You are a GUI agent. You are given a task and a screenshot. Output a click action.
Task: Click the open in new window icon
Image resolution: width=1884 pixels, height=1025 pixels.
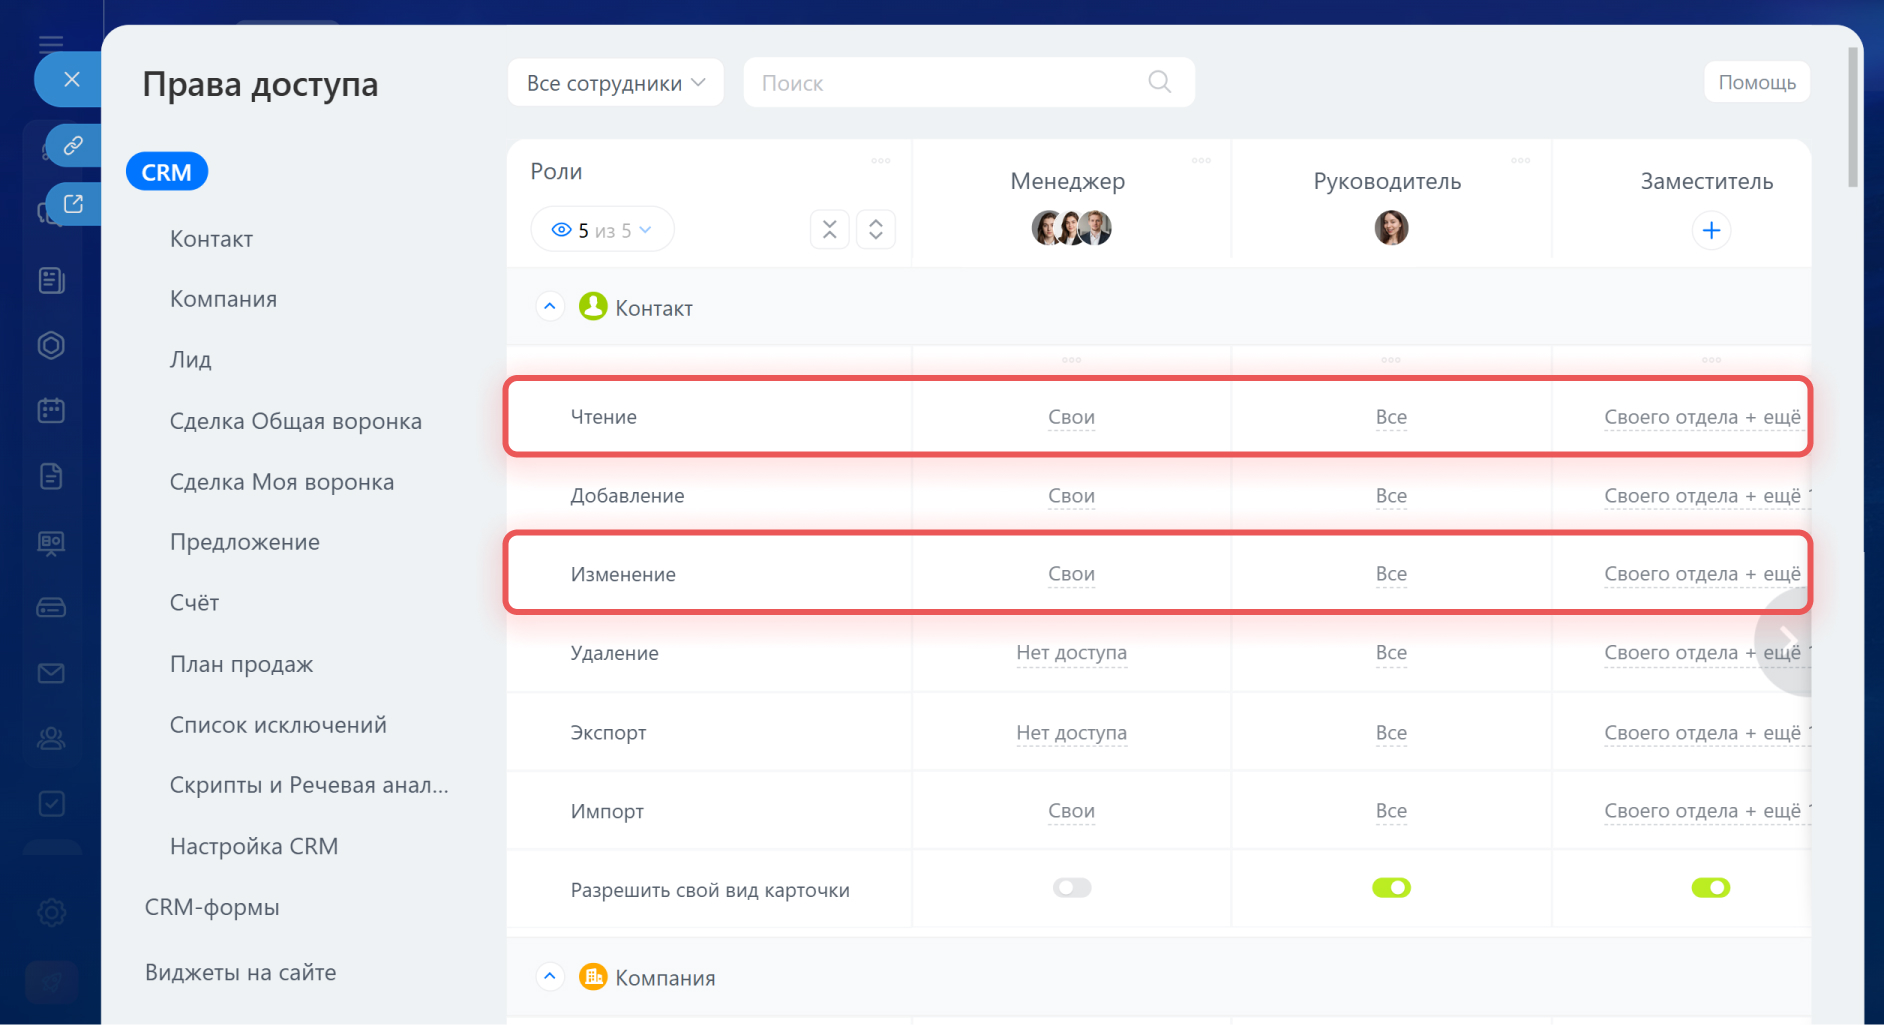click(73, 204)
